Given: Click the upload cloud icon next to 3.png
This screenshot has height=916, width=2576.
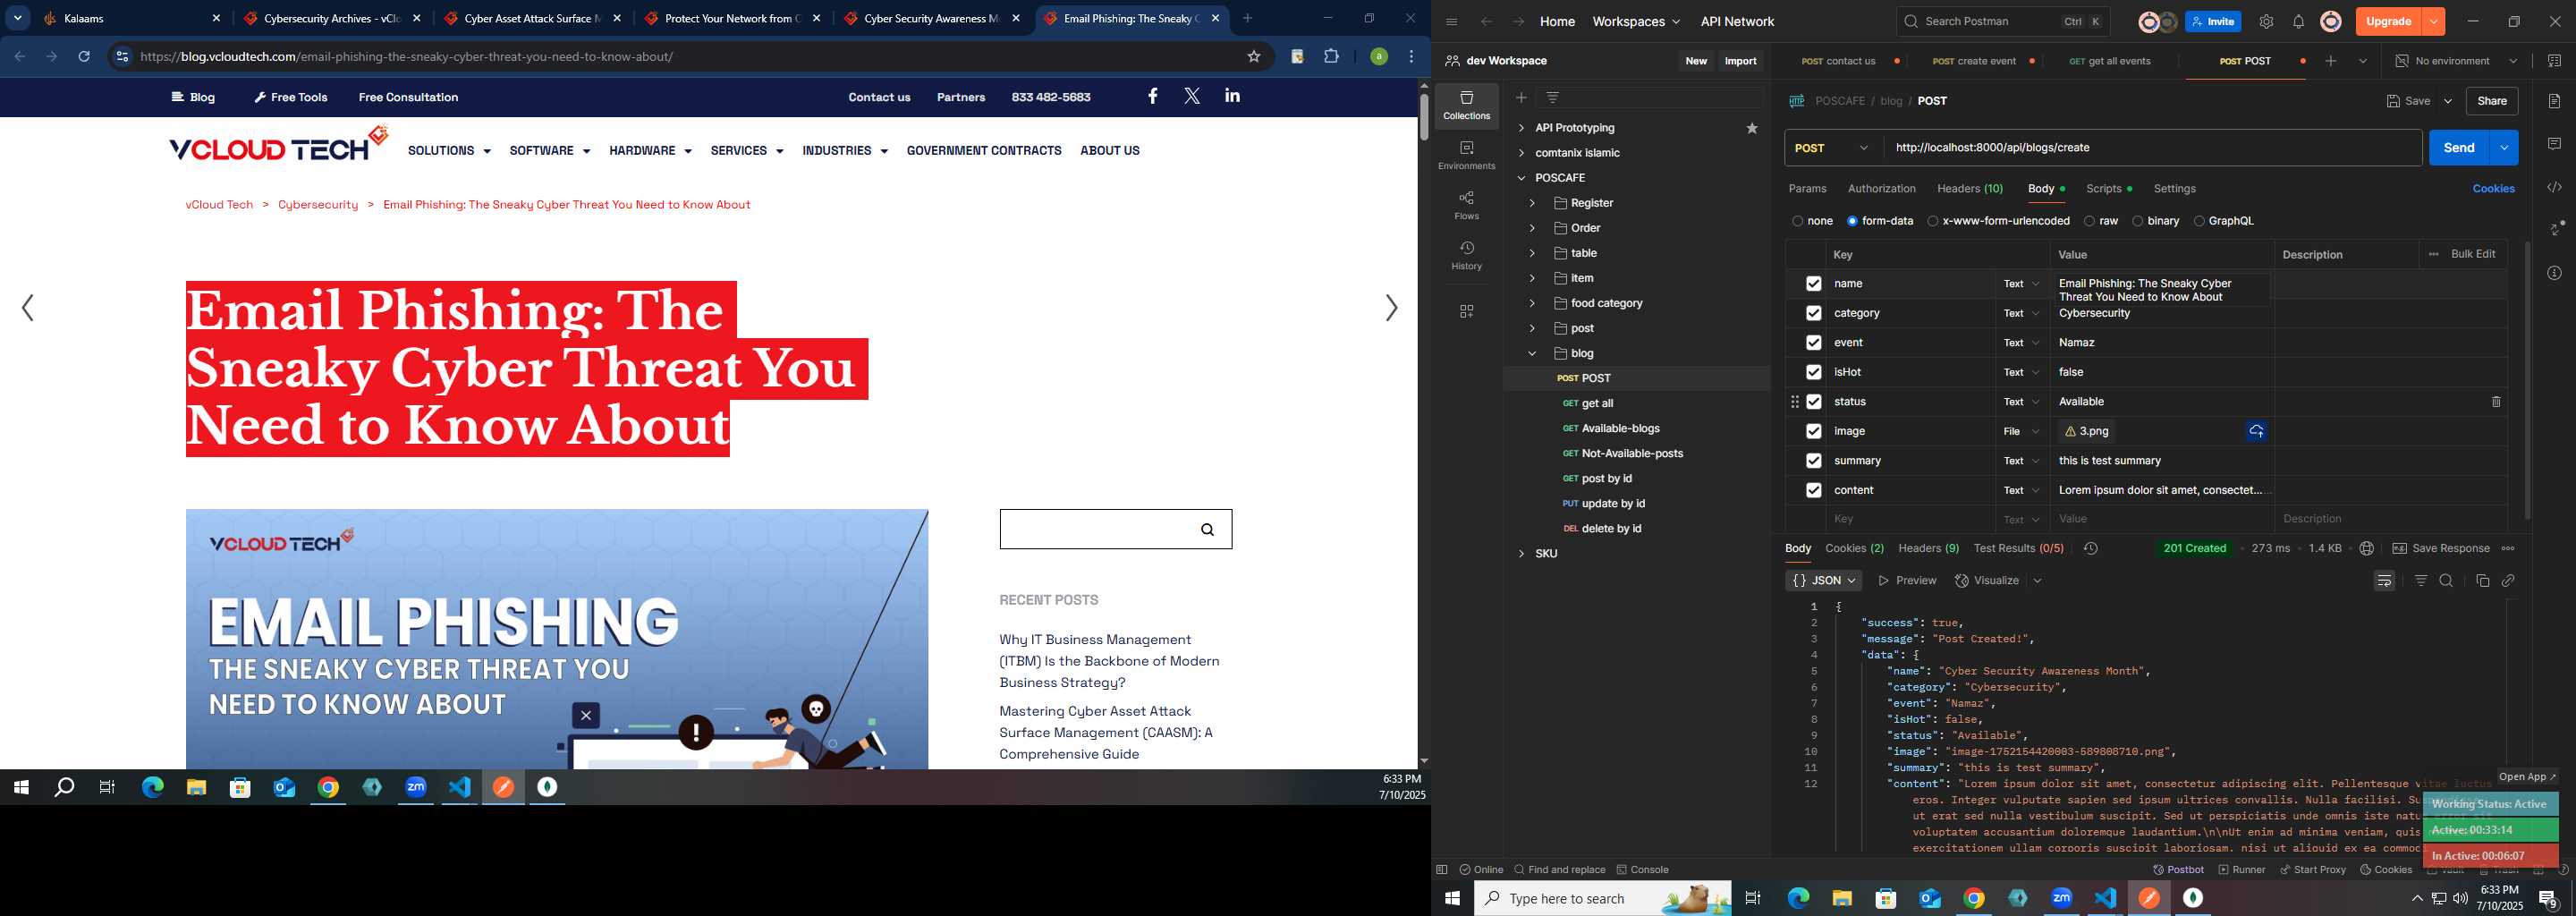Looking at the screenshot, I should [x=2256, y=431].
